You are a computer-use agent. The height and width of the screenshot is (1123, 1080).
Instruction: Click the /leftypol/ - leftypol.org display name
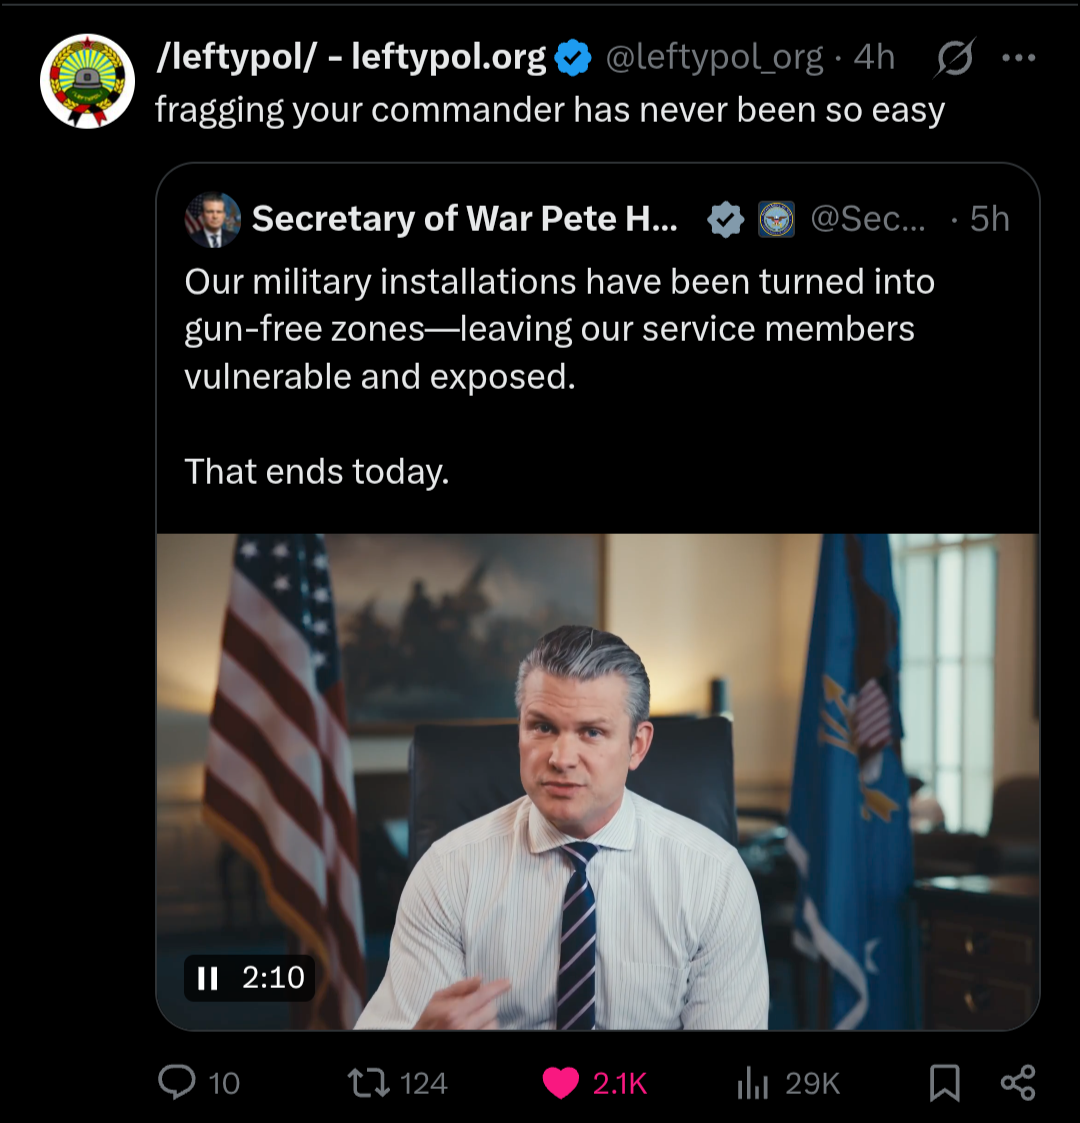click(351, 58)
